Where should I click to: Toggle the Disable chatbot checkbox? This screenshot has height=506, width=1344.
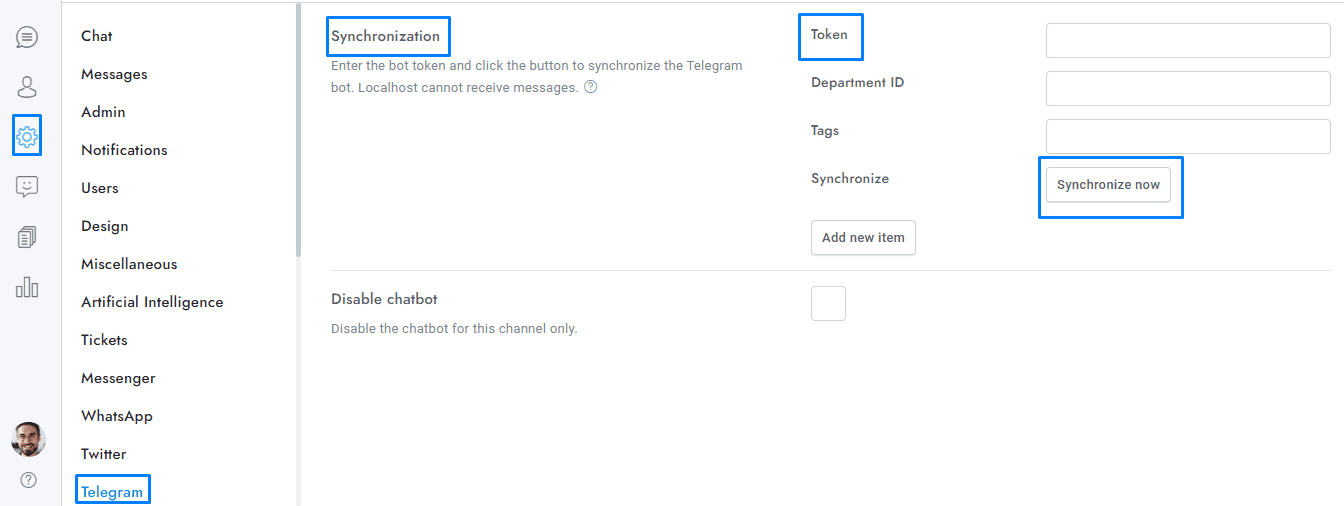(828, 303)
